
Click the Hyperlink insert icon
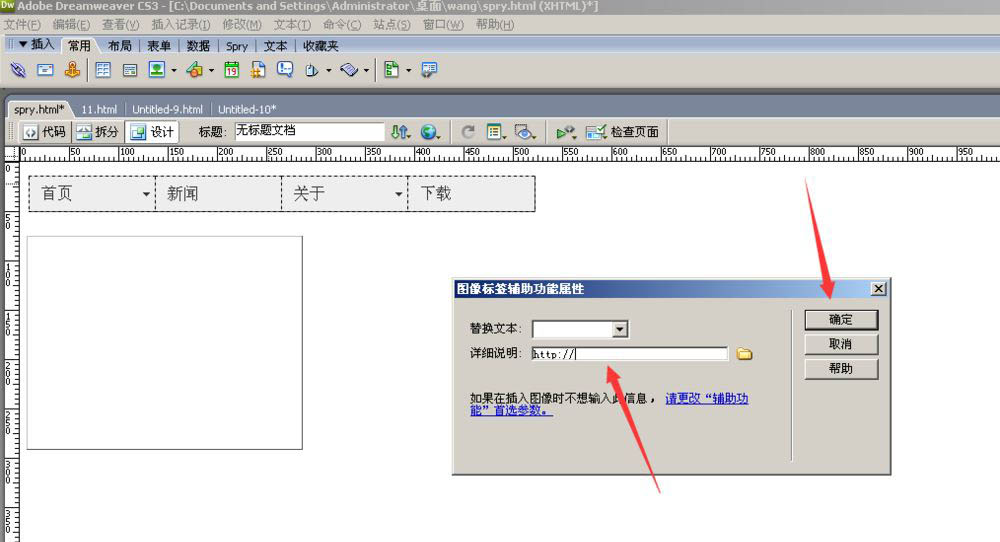tap(18, 70)
